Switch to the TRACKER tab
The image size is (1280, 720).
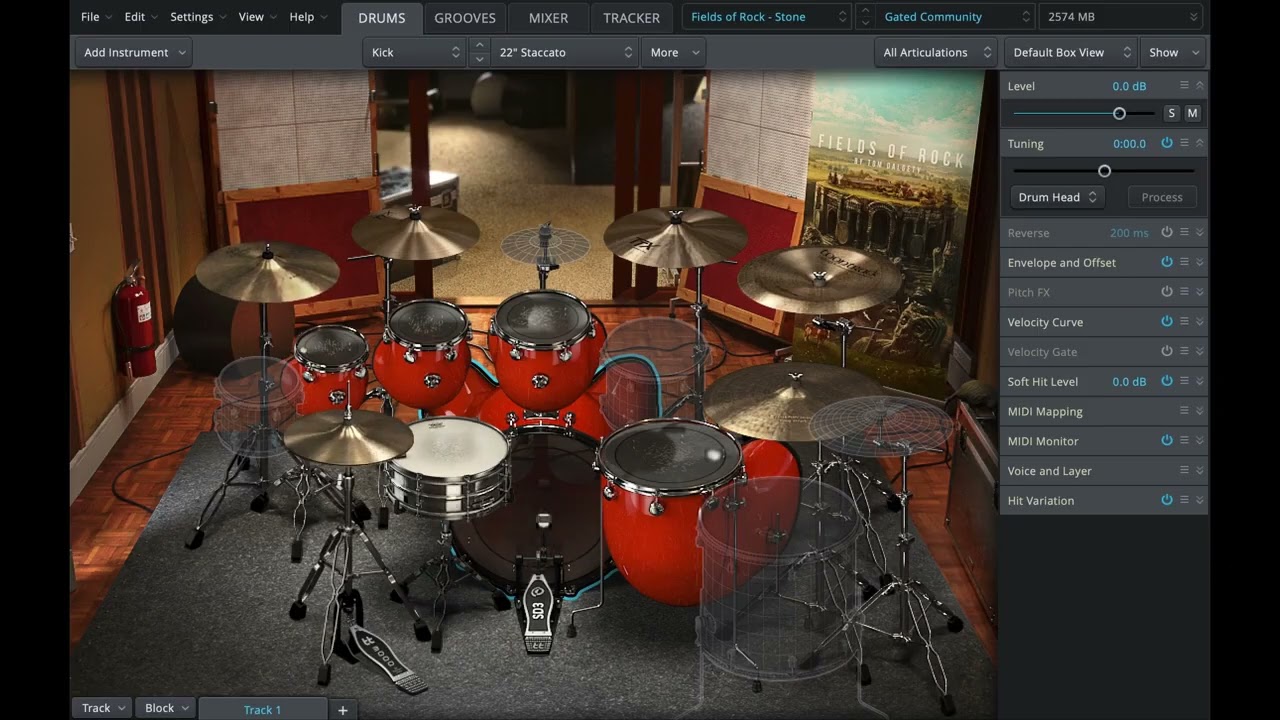pyautogui.click(x=632, y=18)
